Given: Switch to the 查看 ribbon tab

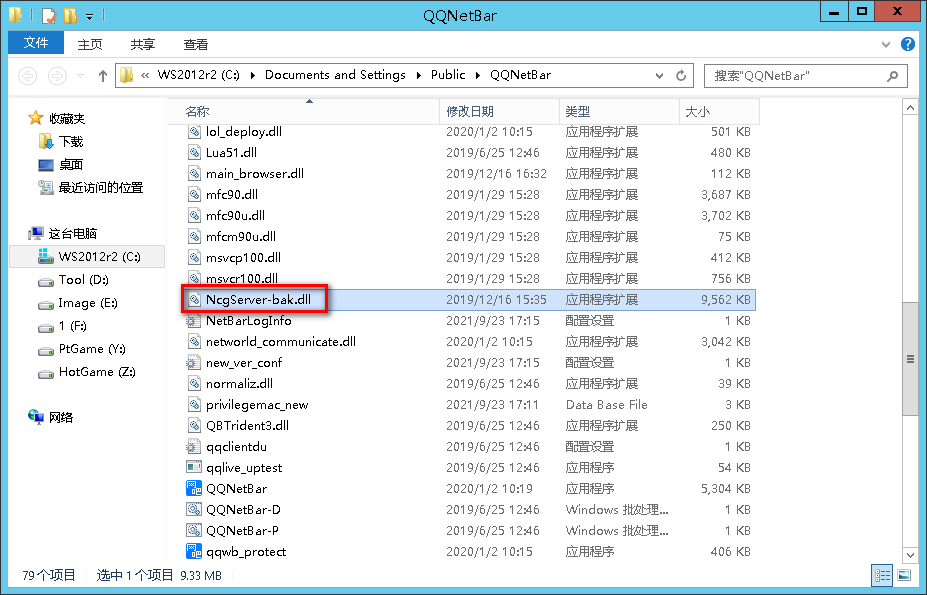Looking at the screenshot, I should pos(196,44).
